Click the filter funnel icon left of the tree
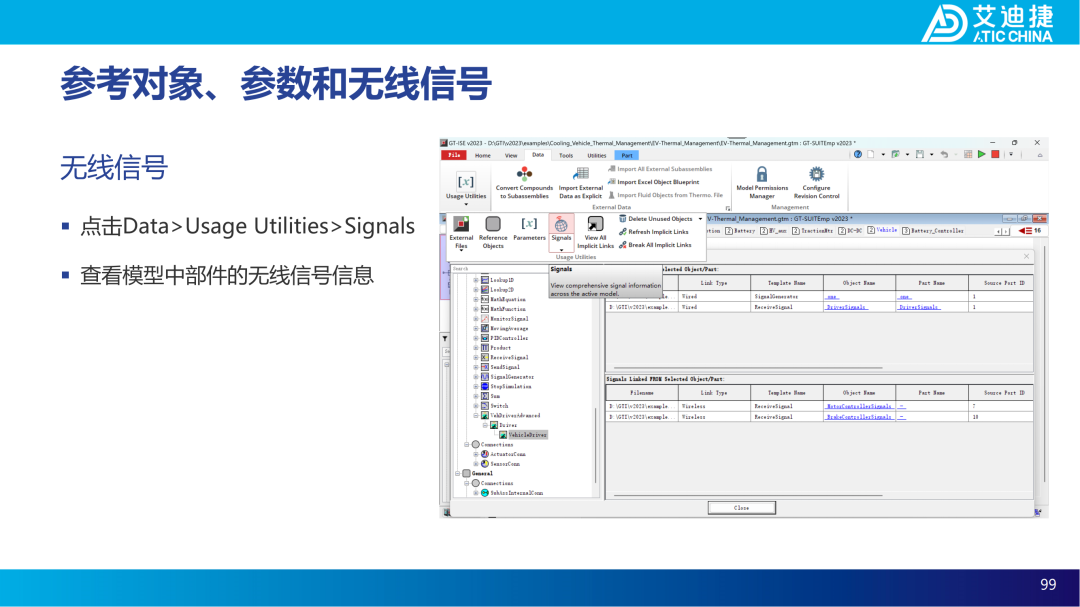Image resolution: width=1080 pixels, height=607 pixels. pyautogui.click(x=445, y=339)
